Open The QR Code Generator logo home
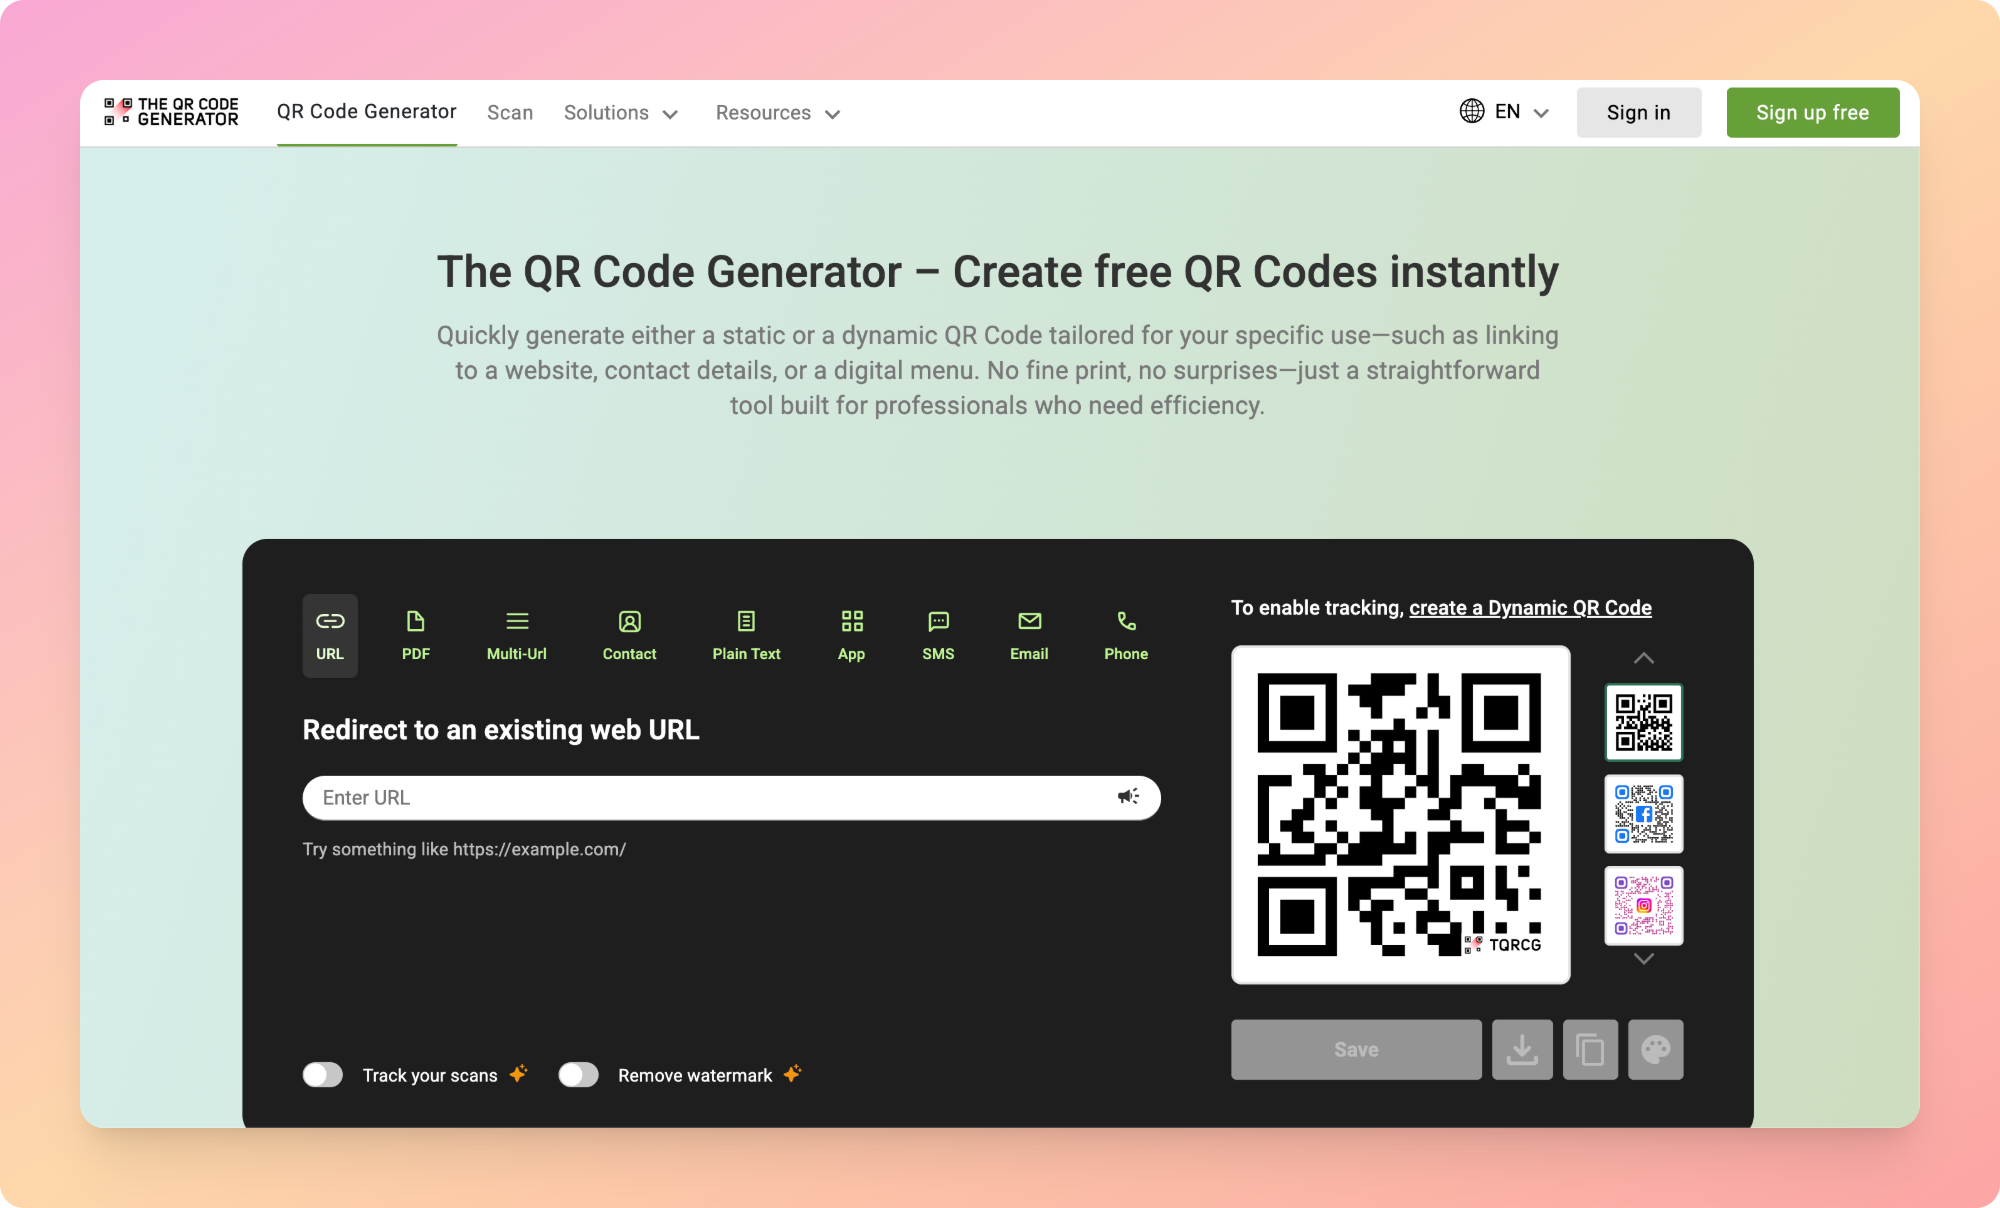2000x1208 pixels. pos(171,112)
